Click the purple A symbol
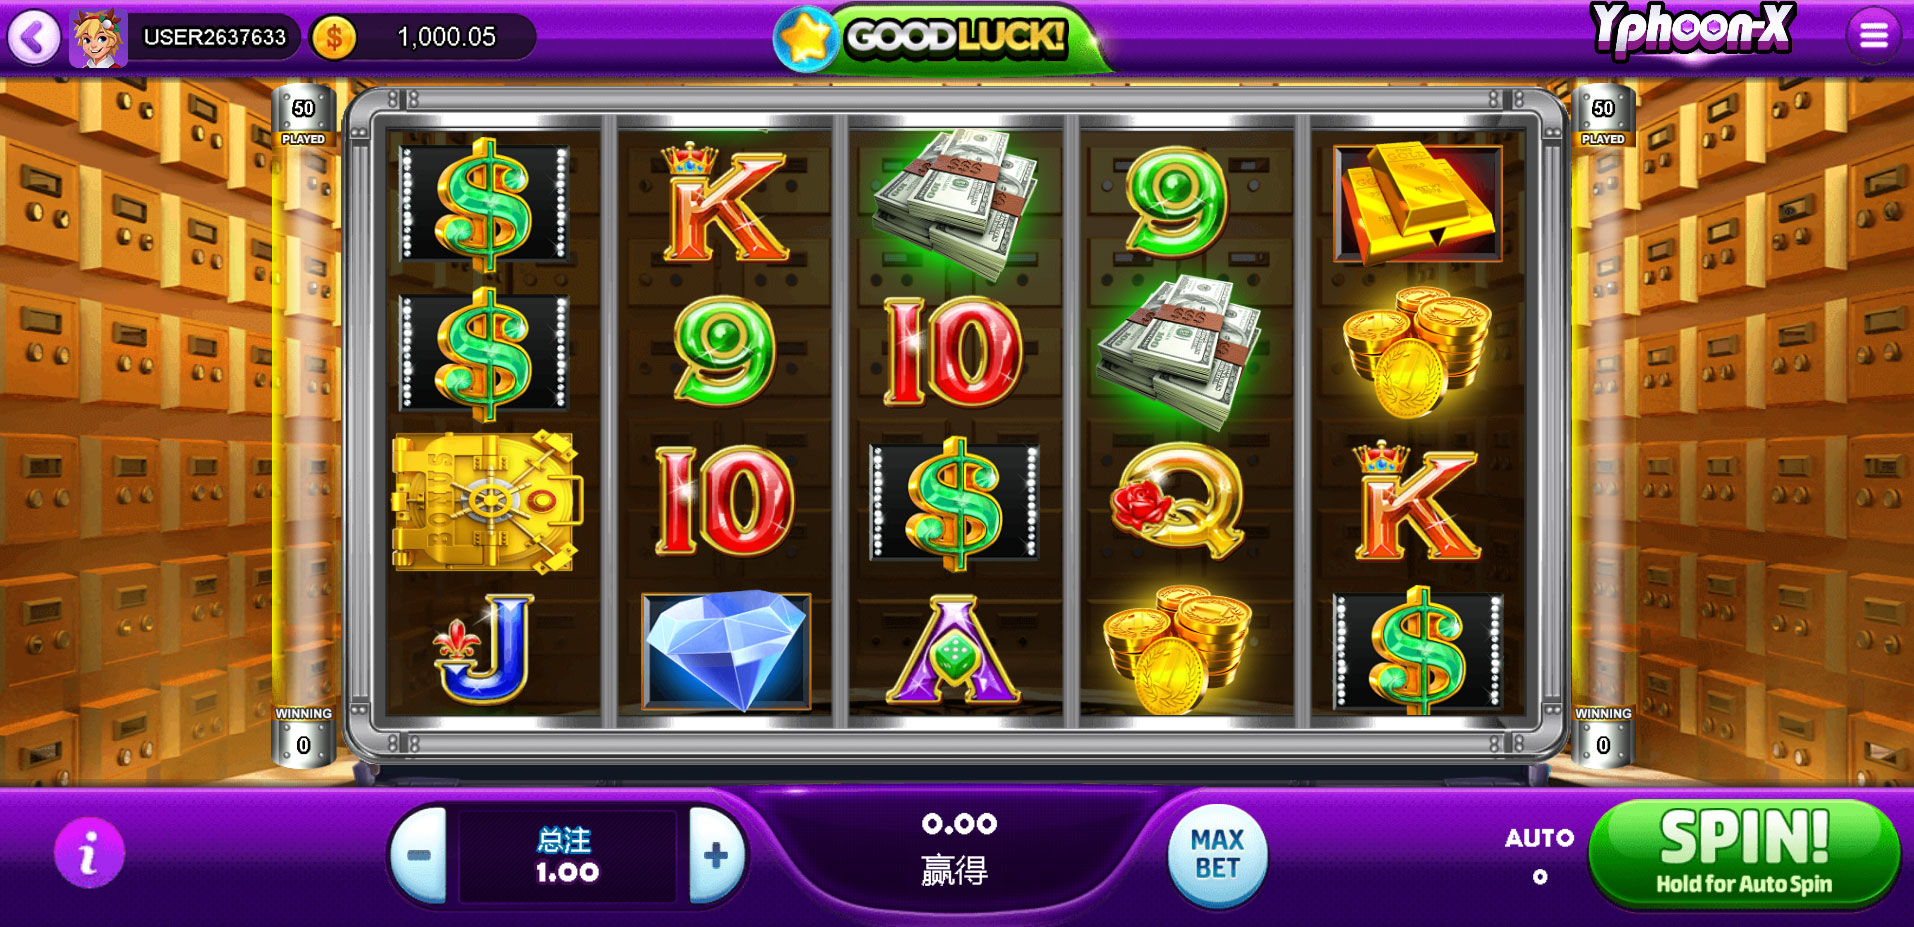Viewport: 1914px width, 927px height. click(x=953, y=650)
